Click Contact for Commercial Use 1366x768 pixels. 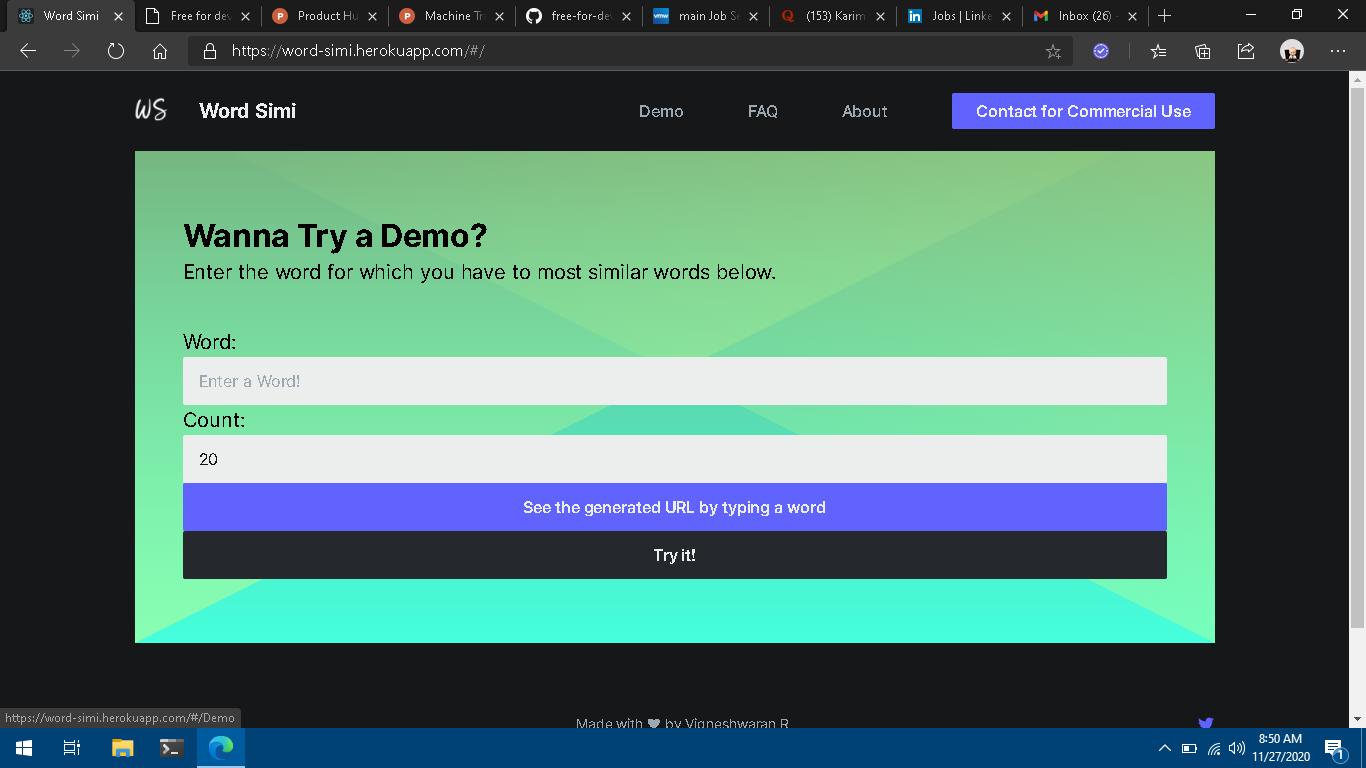coord(1083,111)
